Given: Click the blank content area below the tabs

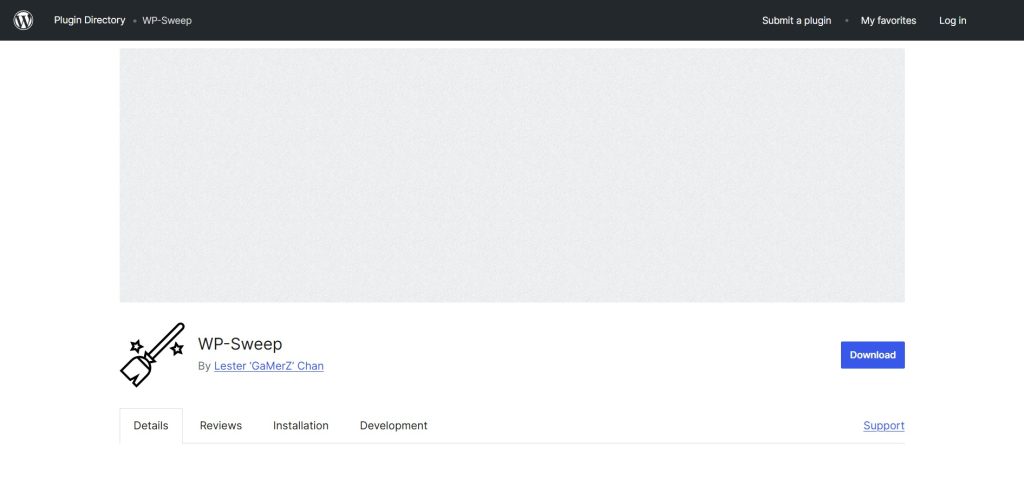Looking at the screenshot, I should click(512, 461).
